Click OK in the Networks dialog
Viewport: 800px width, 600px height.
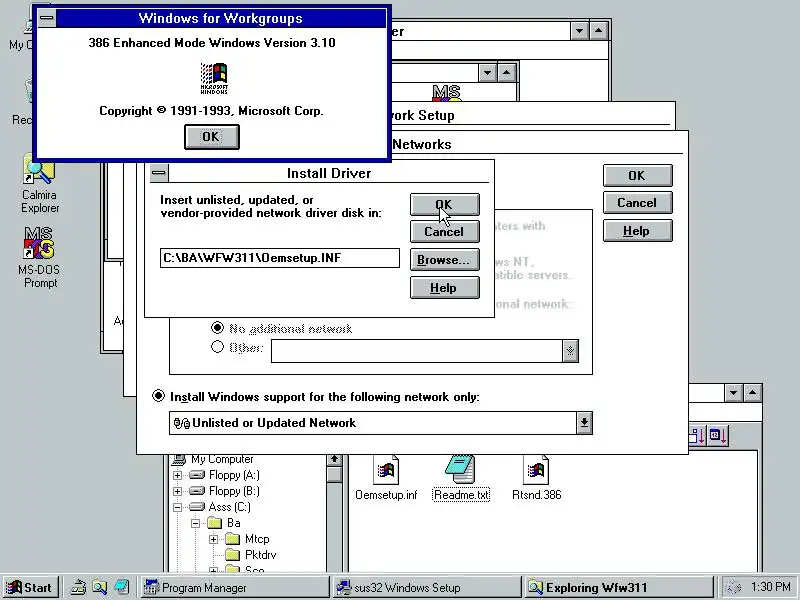tap(637, 176)
